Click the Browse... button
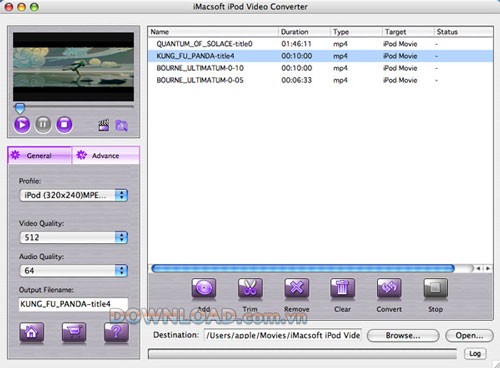The image size is (500, 368). 403,336
